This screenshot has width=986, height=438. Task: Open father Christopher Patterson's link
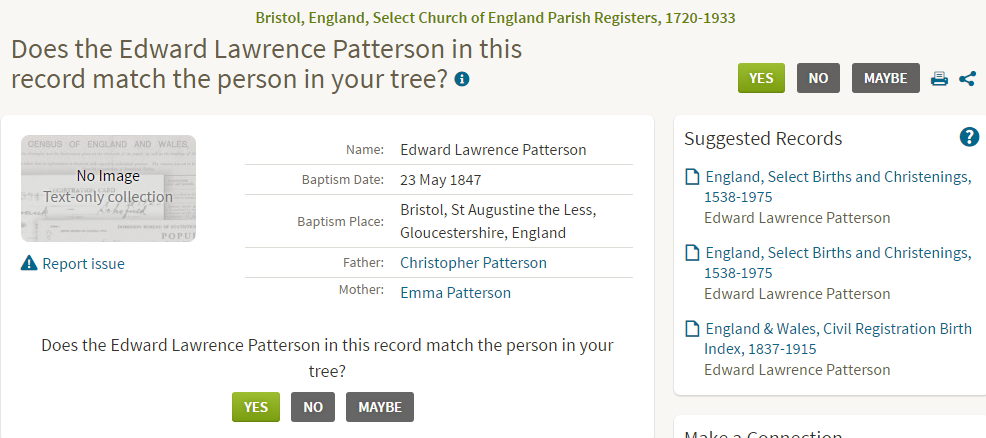point(473,263)
